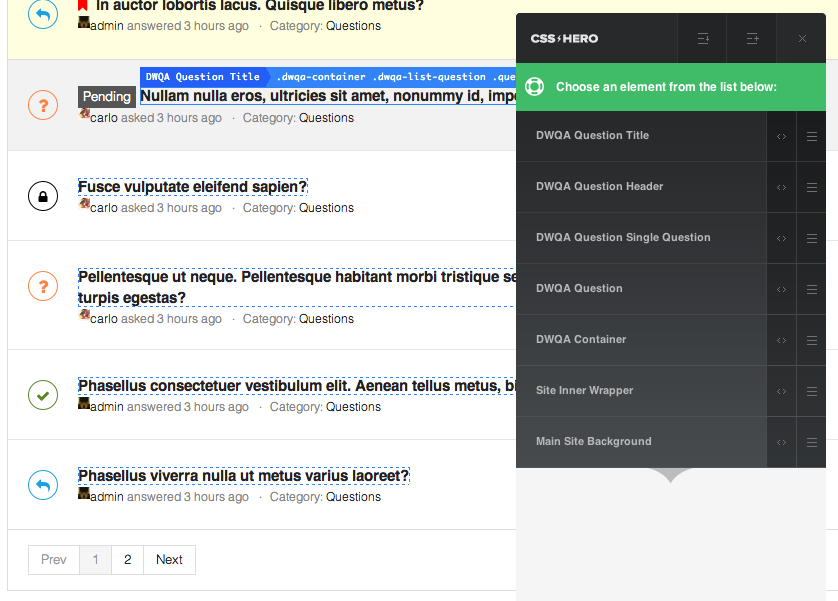
Task: Open the menu icon for Site Inner Wrapper
Action: point(811,391)
